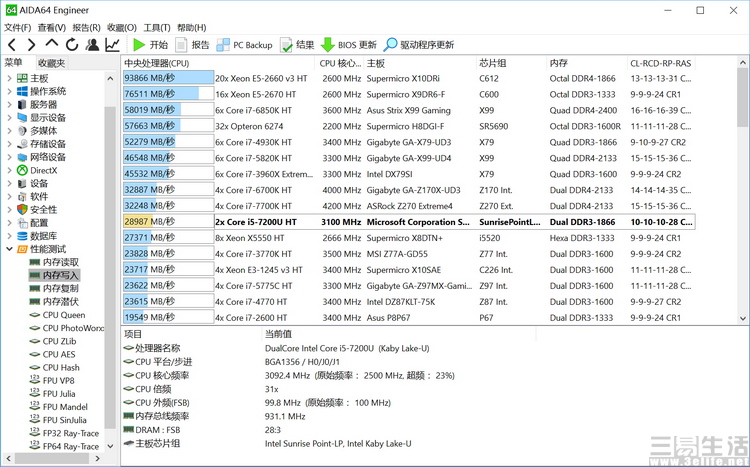Select the 19549 MB/秒 result bar
Screen dimensions: 750x467
coord(168,317)
